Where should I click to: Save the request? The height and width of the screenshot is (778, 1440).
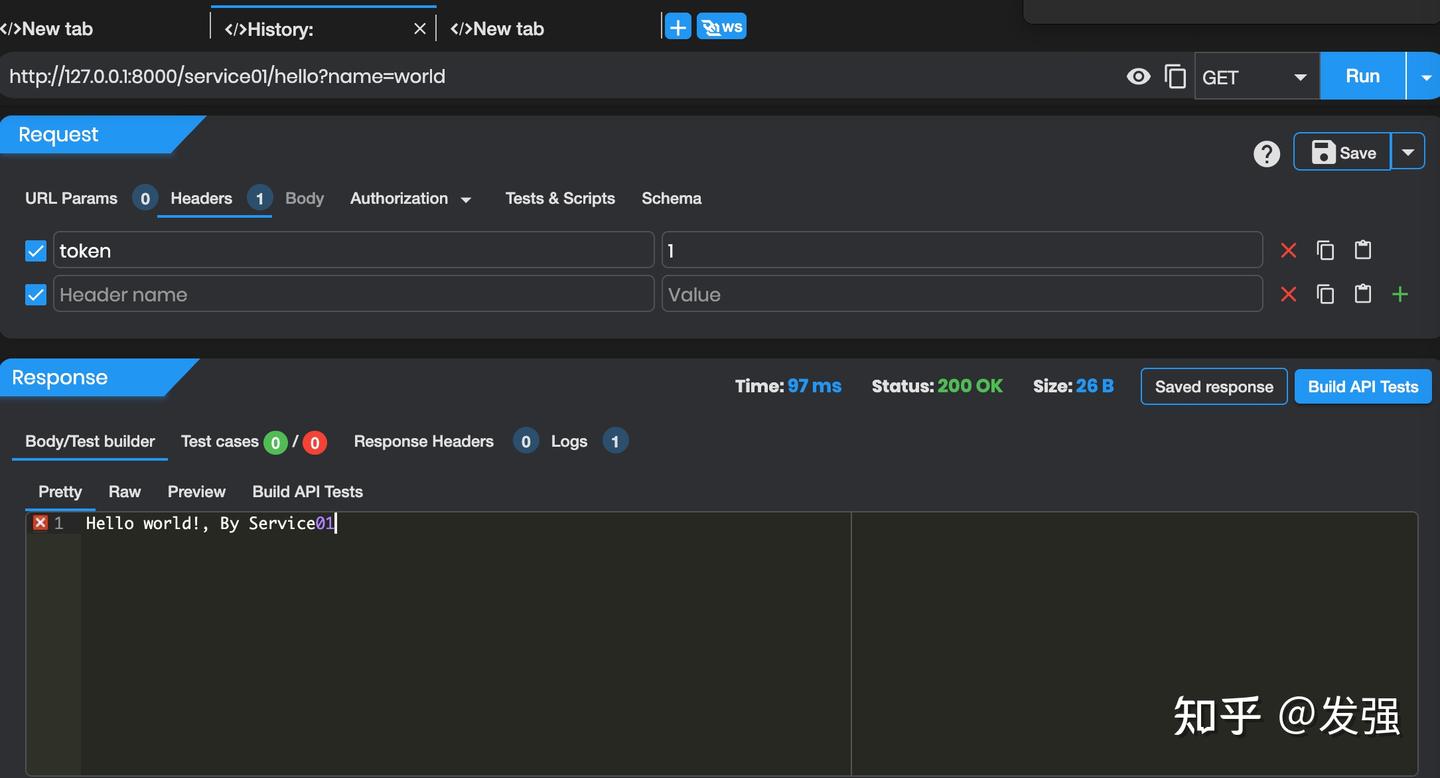[1342, 152]
